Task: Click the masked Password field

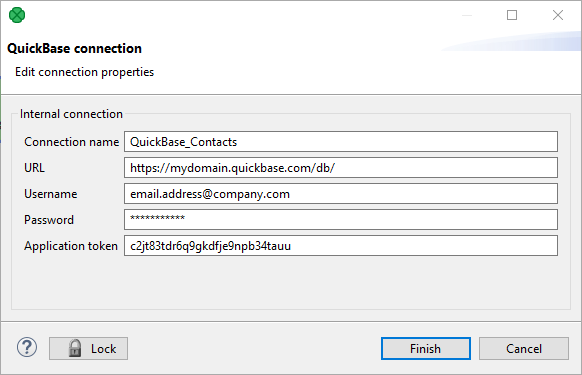Action: pyautogui.click(x=341, y=219)
